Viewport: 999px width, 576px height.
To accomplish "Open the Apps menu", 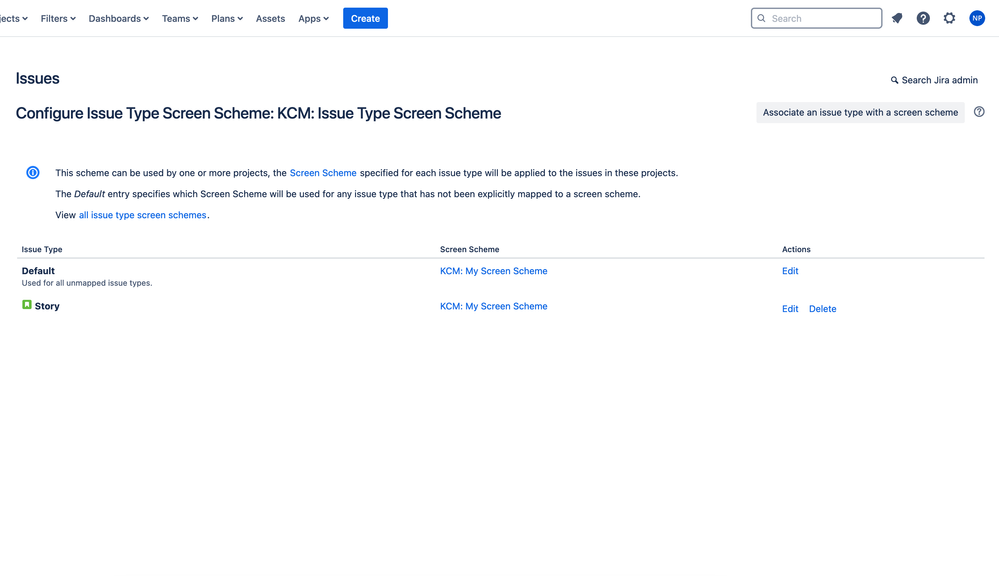I will tap(312, 17).
